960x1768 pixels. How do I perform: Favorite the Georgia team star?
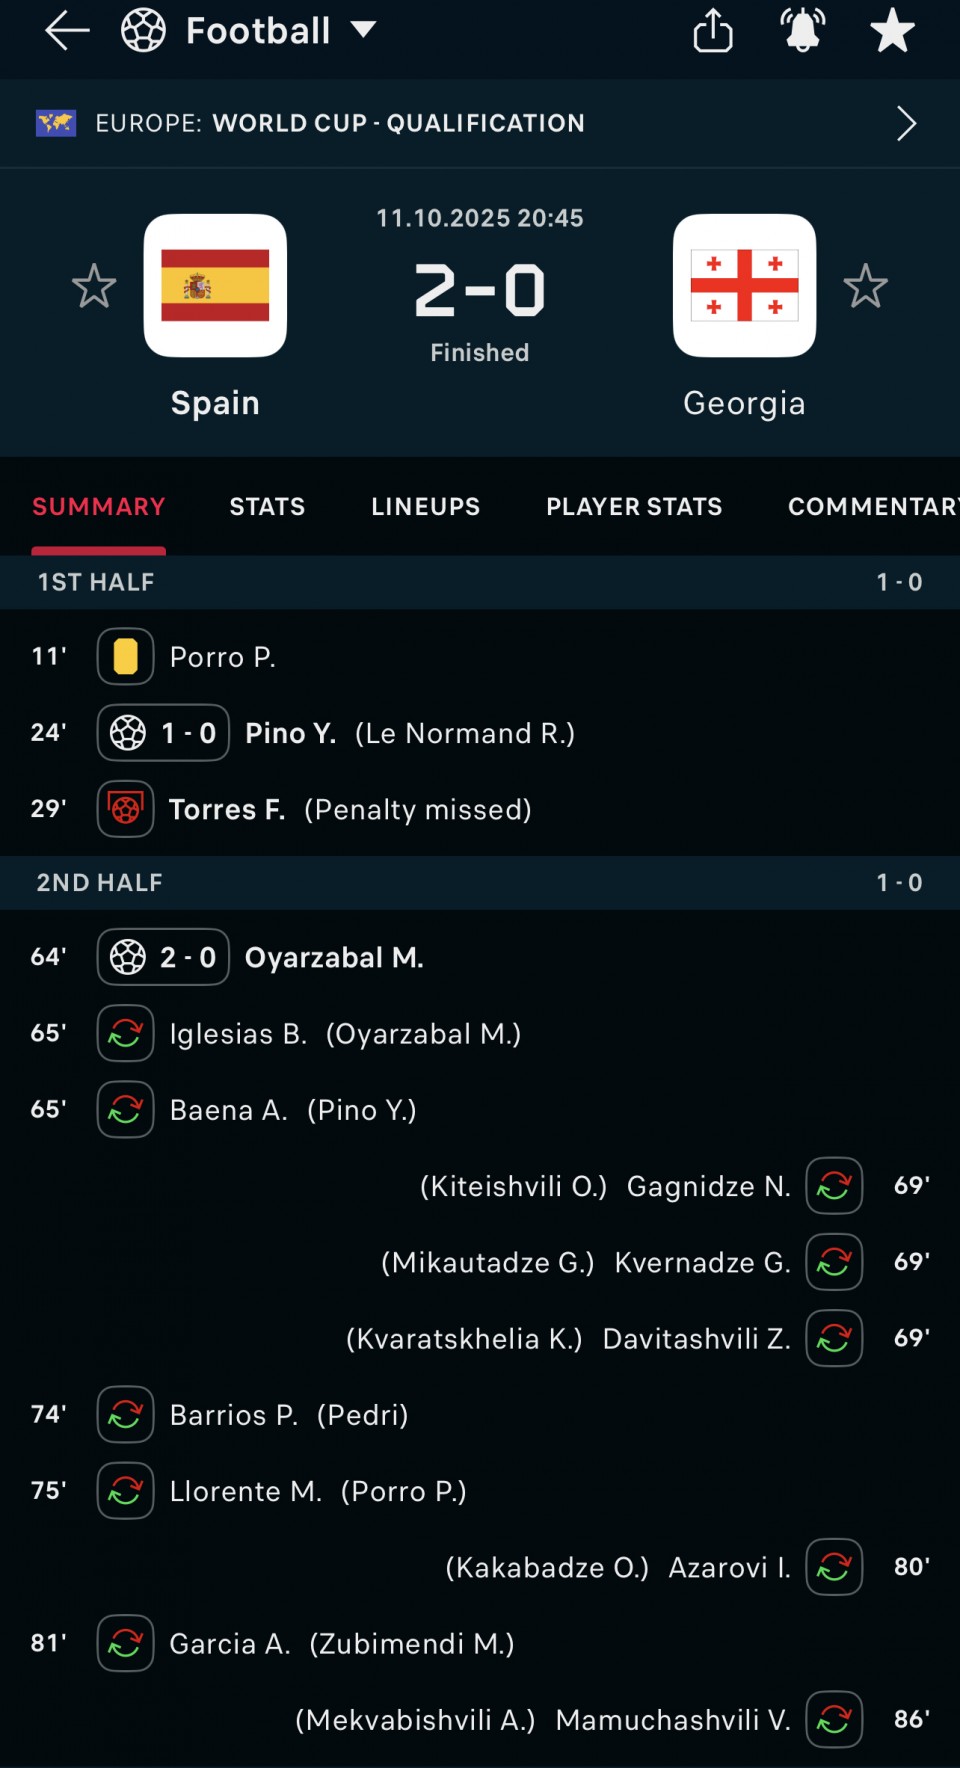[x=865, y=287]
